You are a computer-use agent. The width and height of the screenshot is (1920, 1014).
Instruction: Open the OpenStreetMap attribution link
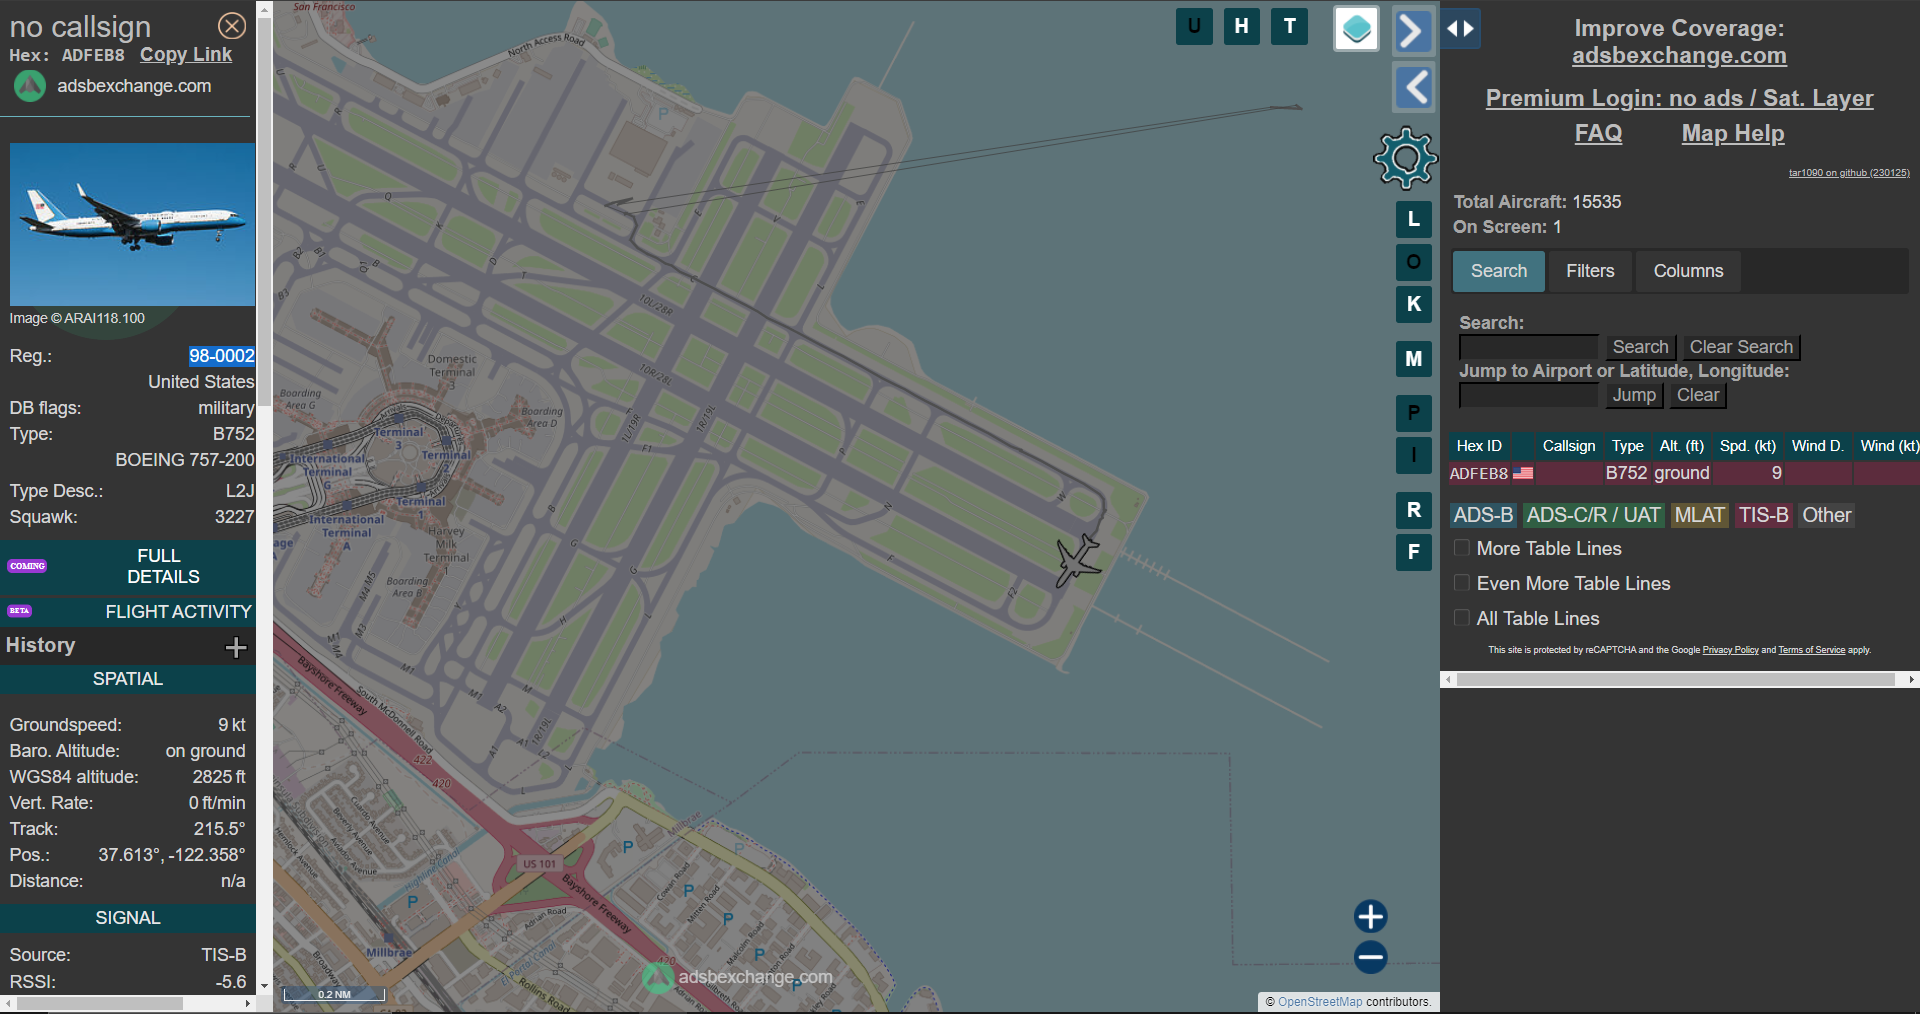coord(1320,1001)
